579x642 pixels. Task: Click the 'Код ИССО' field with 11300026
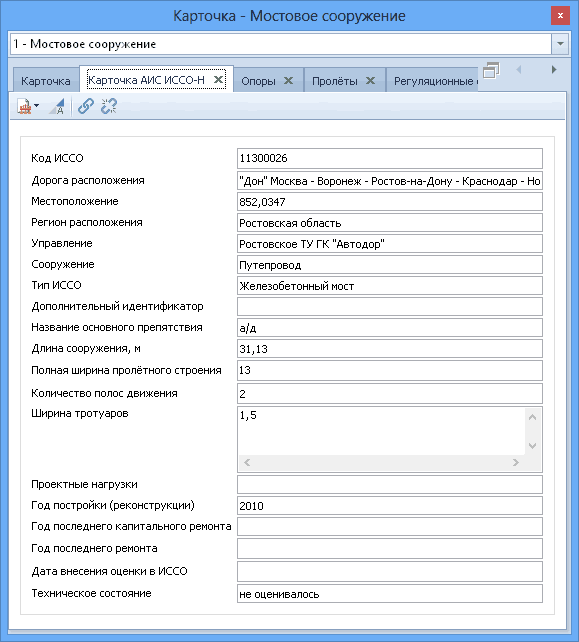point(390,158)
